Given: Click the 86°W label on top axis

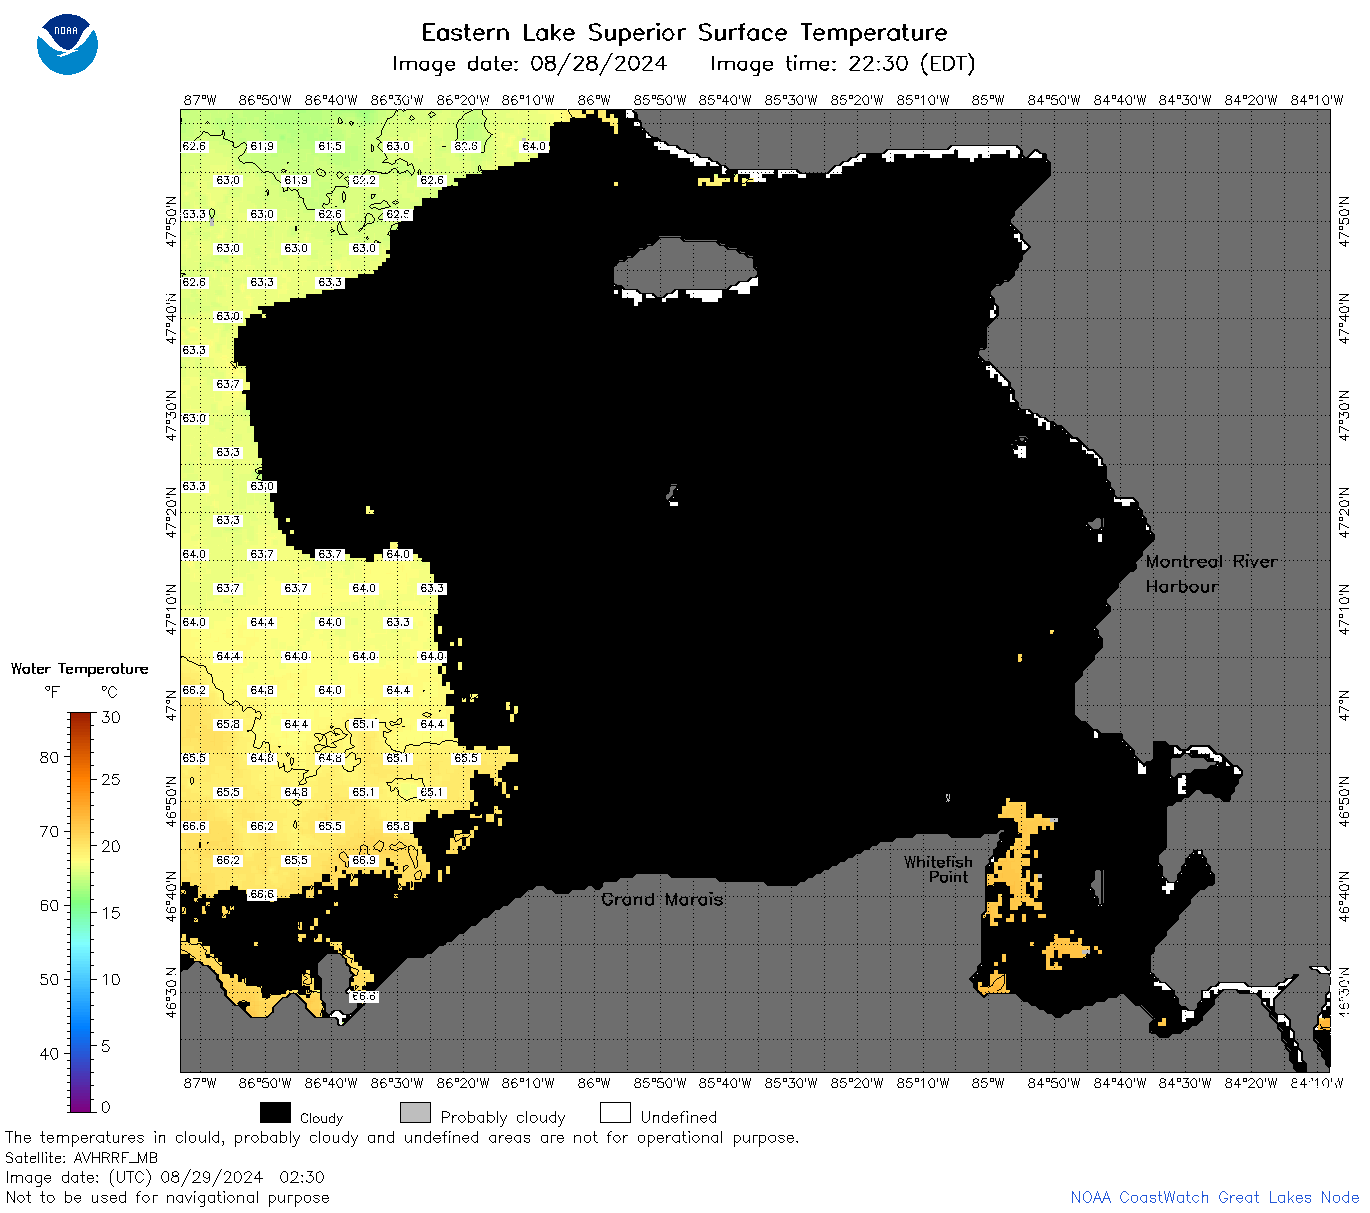Looking at the screenshot, I should pyautogui.click(x=594, y=100).
